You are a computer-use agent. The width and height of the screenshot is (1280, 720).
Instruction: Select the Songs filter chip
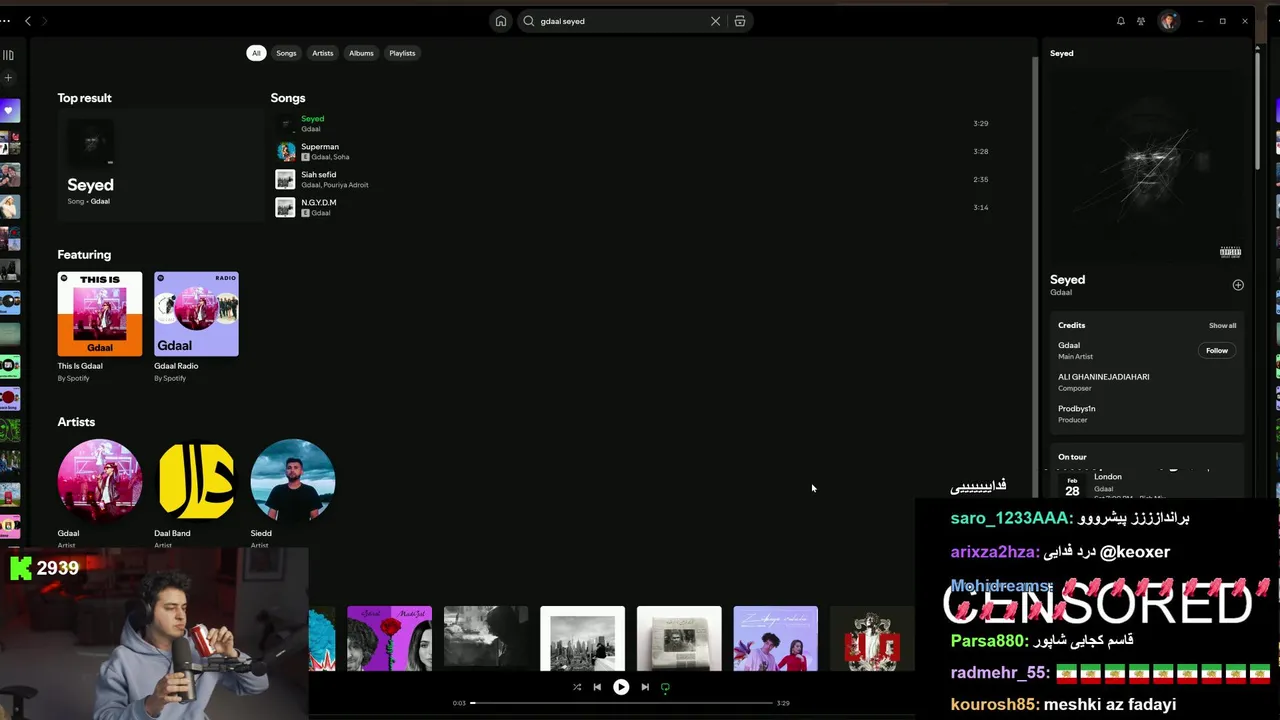point(286,53)
